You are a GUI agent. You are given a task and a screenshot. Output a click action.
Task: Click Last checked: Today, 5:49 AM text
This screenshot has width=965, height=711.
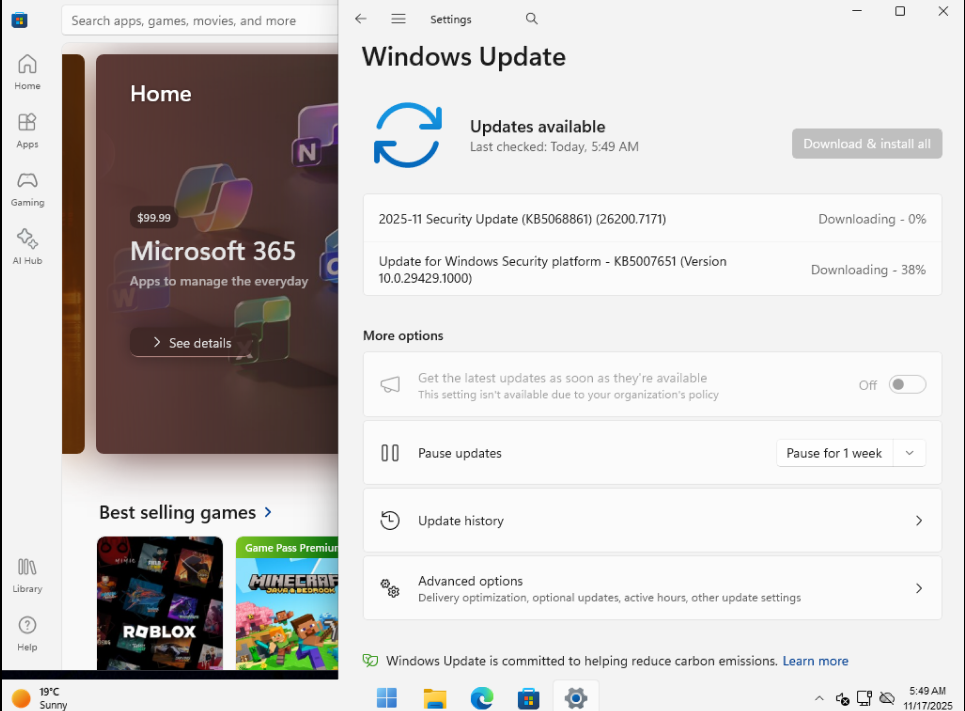[554, 147]
